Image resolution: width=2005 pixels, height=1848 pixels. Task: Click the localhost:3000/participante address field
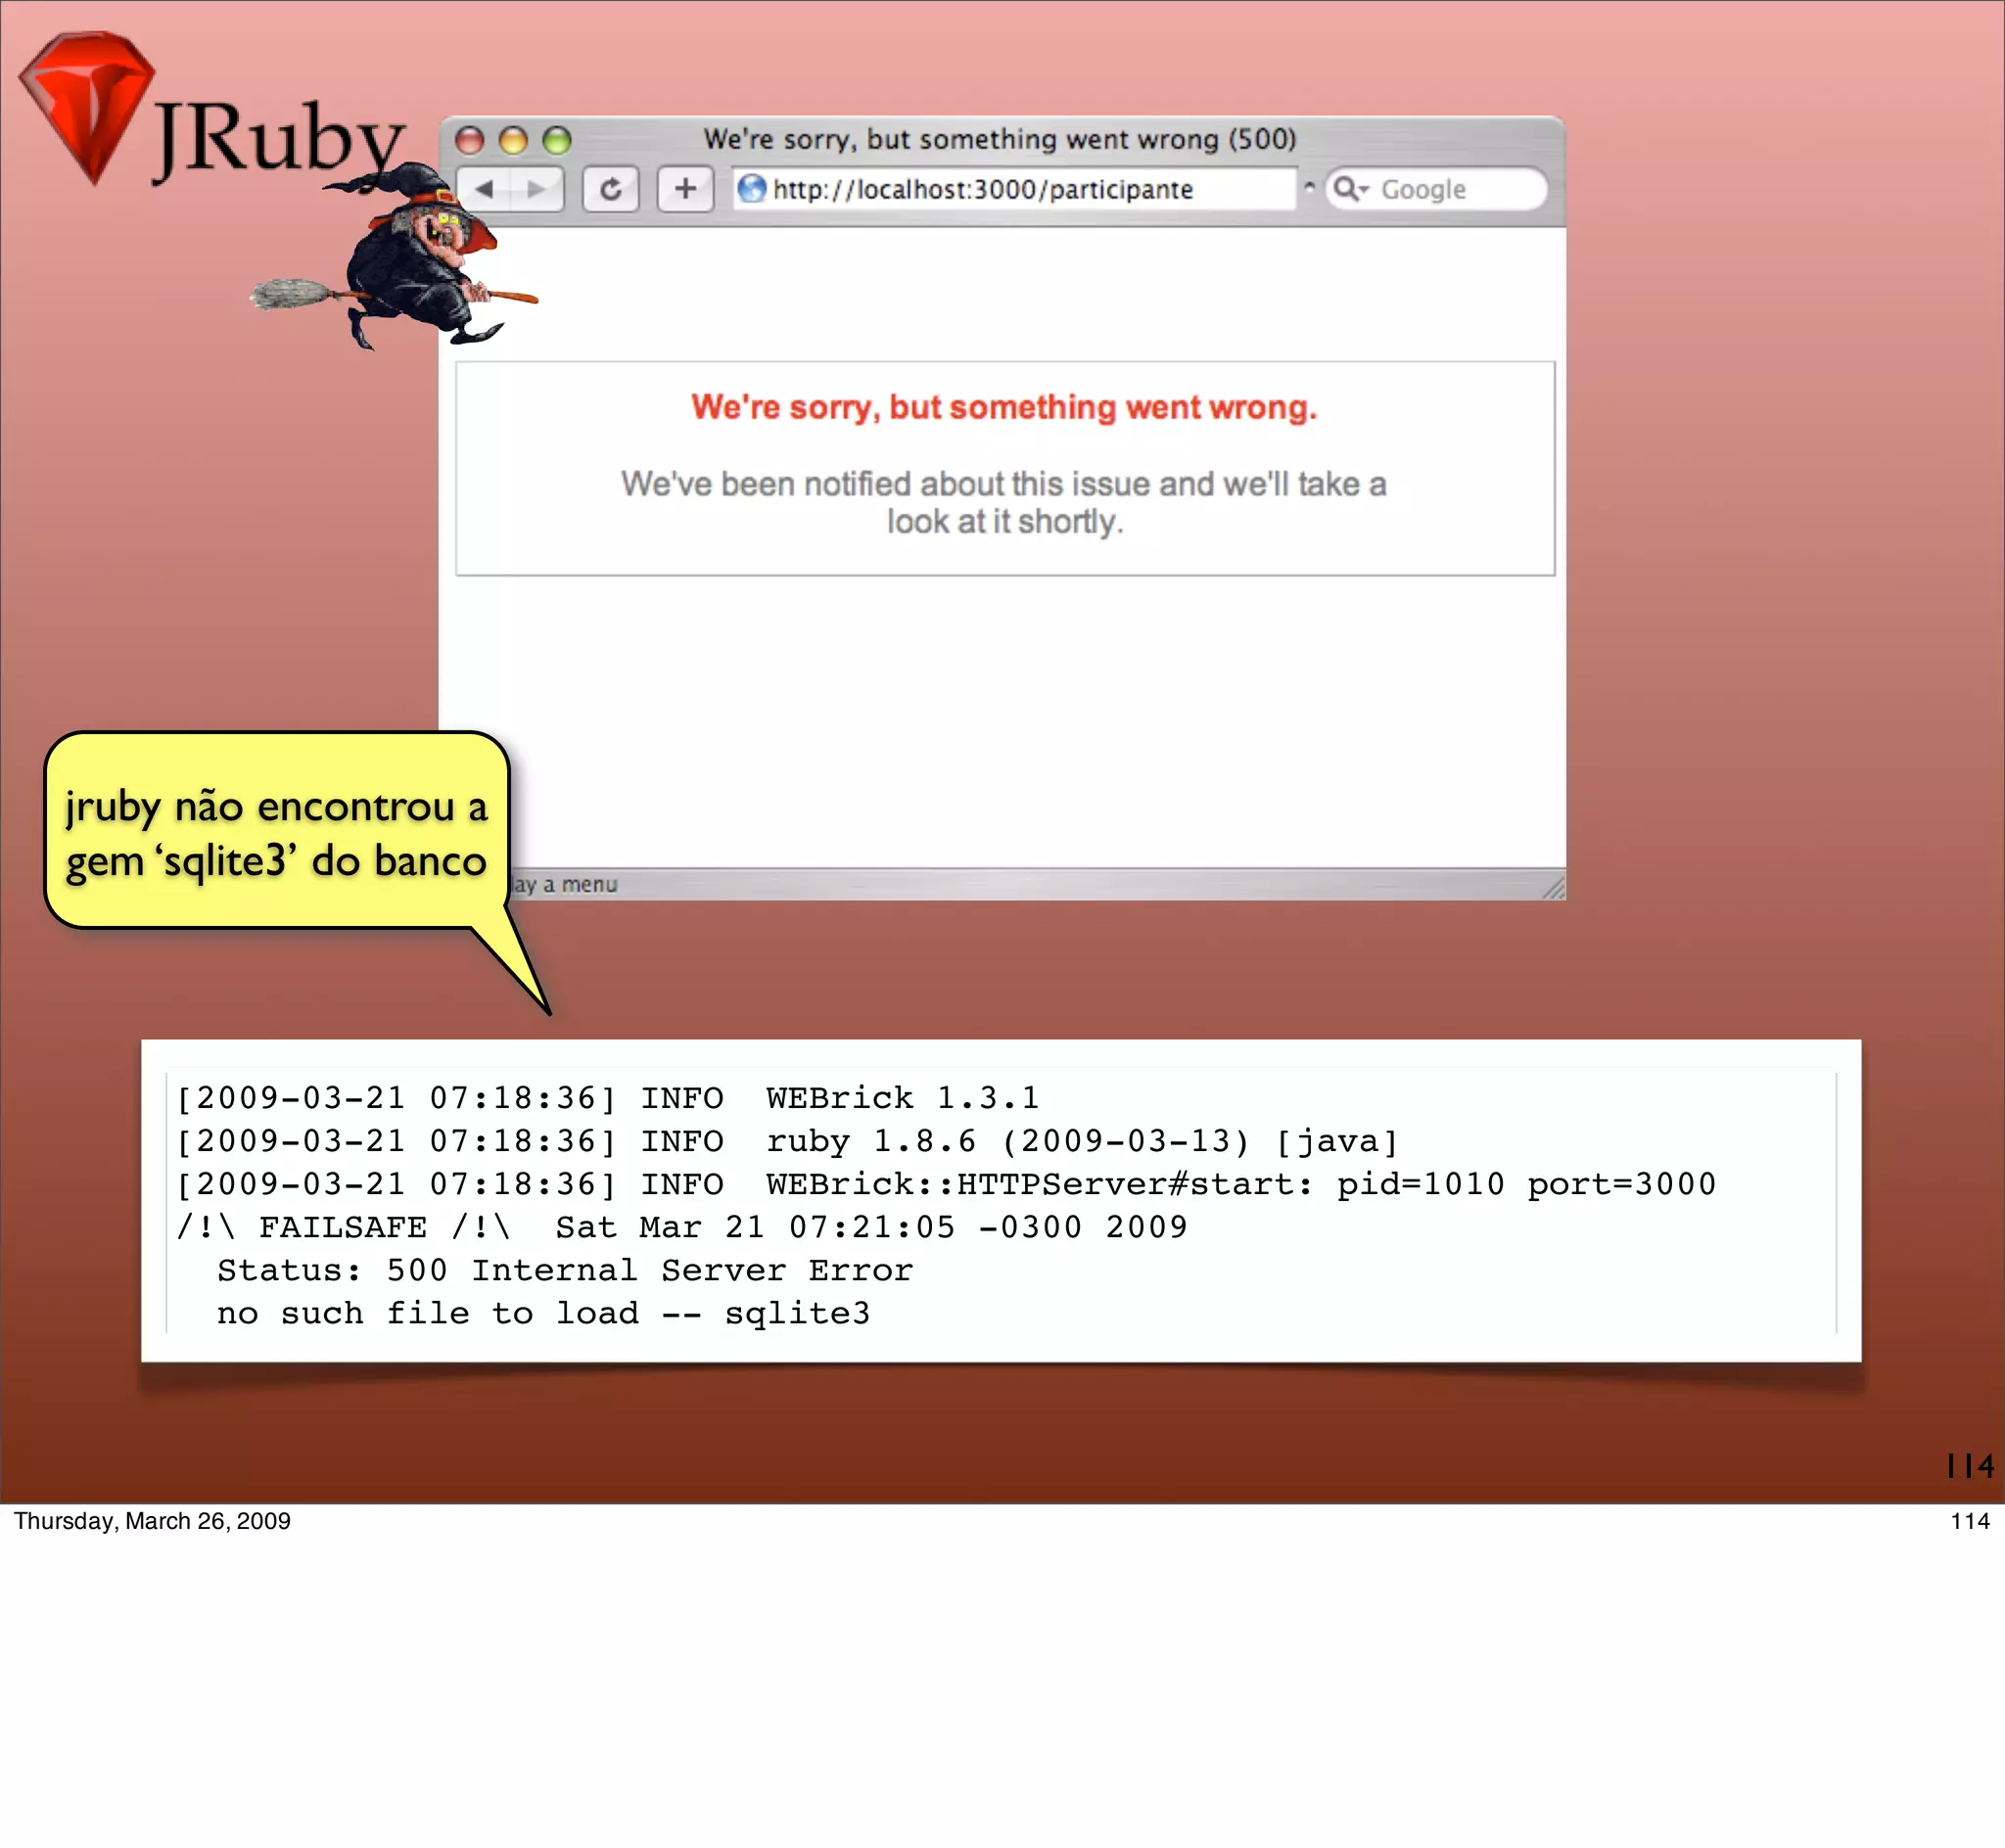click(1015, 189)
